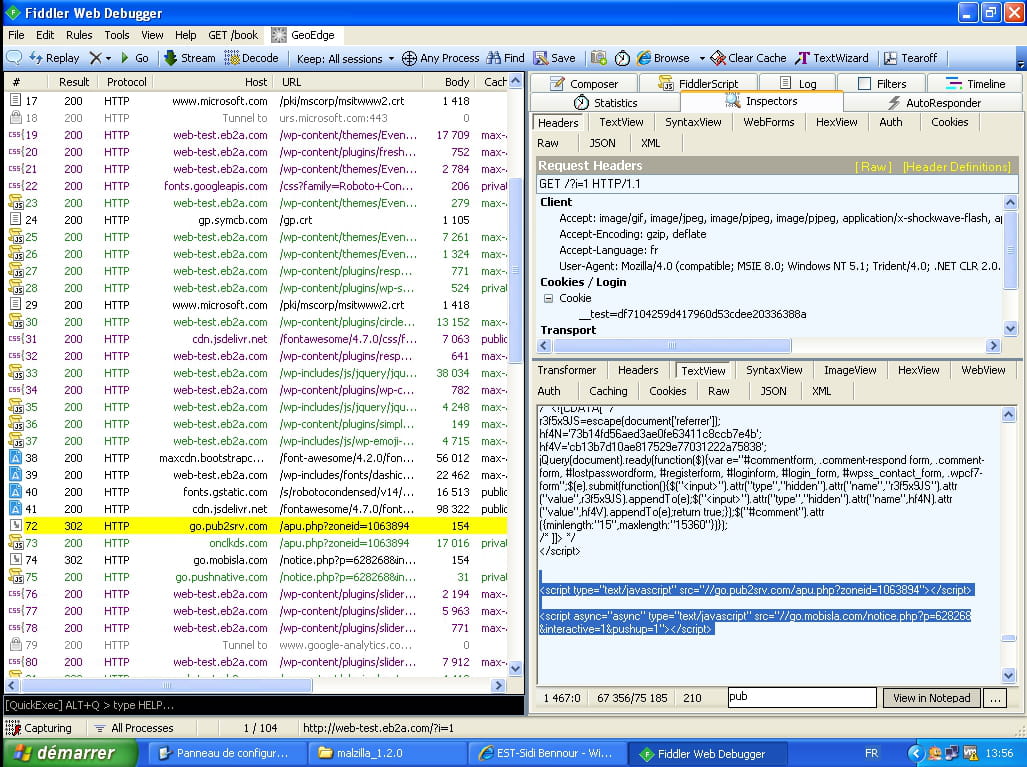Open the [Header Definitions] link
Image resolution: width=1027 pixels, height=767 pixels.
[957, 166]
